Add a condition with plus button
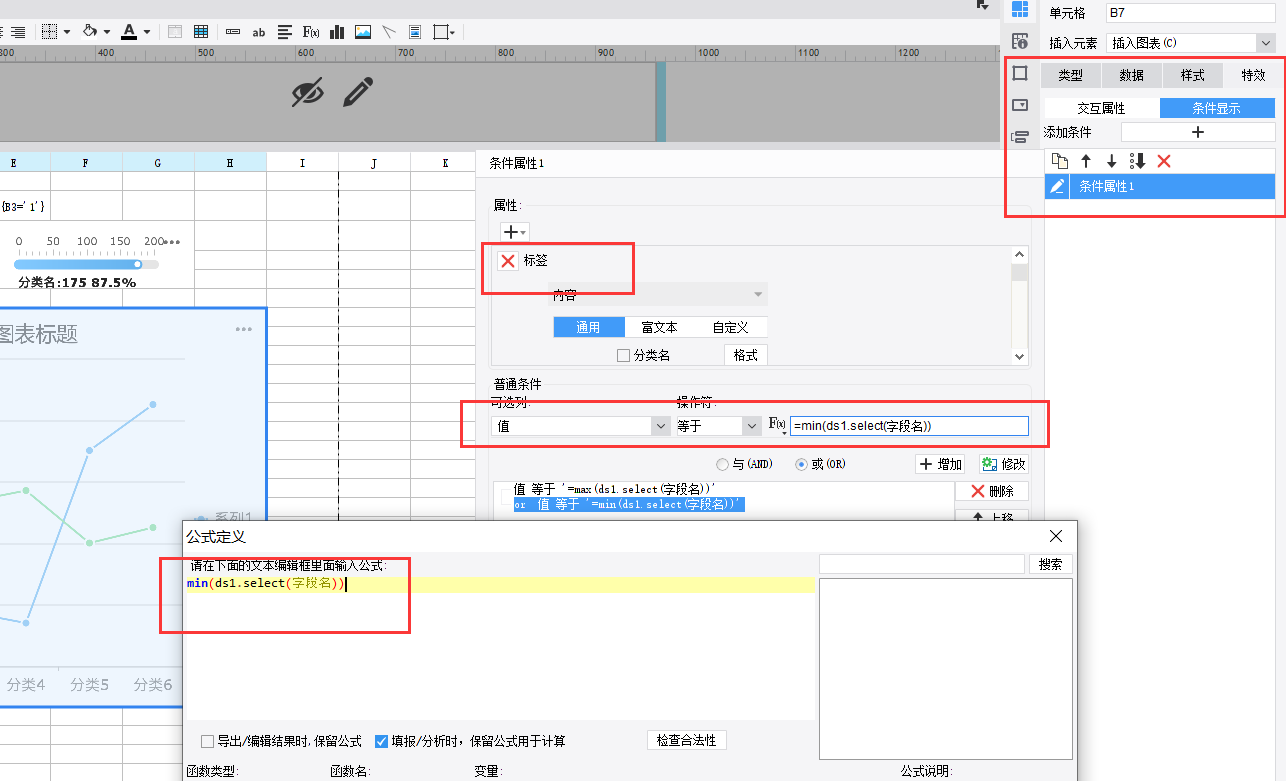The width and height of the screenshot is (1286, 781). [x=1197, y=132]
